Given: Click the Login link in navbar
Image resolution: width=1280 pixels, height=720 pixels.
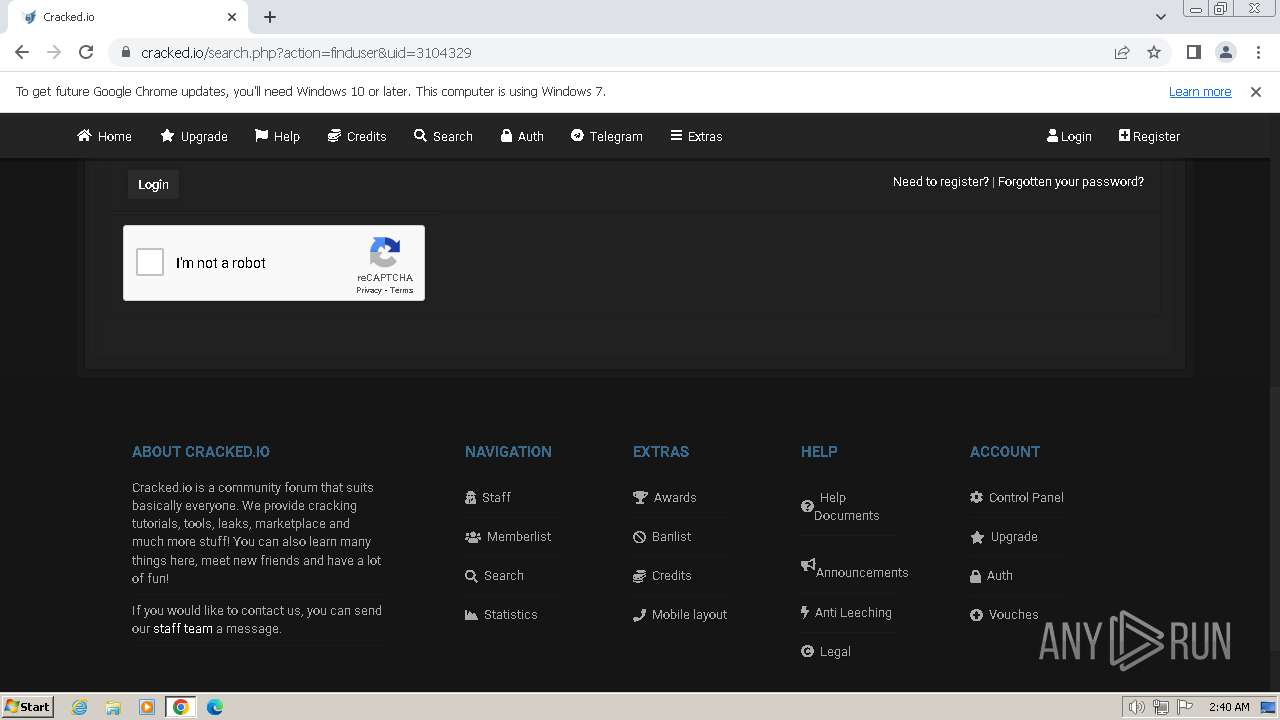Looking at the screenshot, I should click(x=1069, y=136).
